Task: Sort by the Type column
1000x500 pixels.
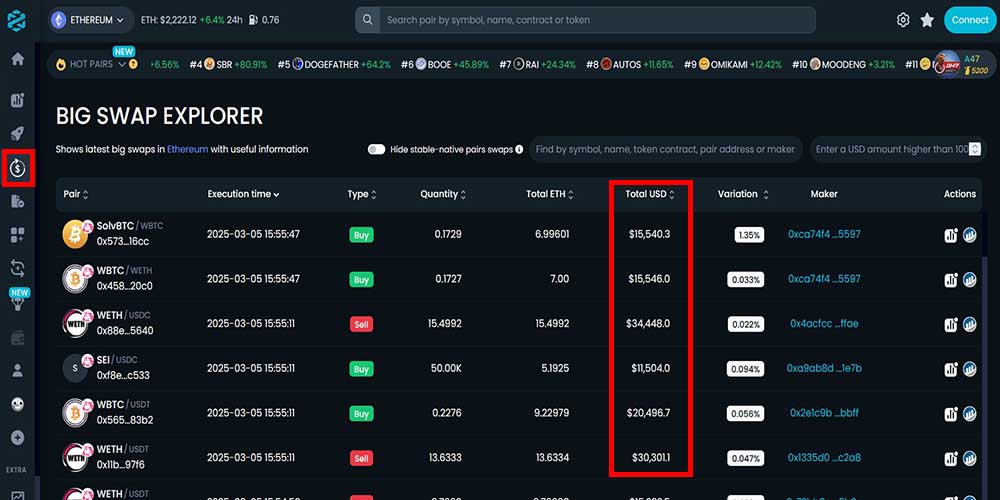Action: tap(362, 194)
